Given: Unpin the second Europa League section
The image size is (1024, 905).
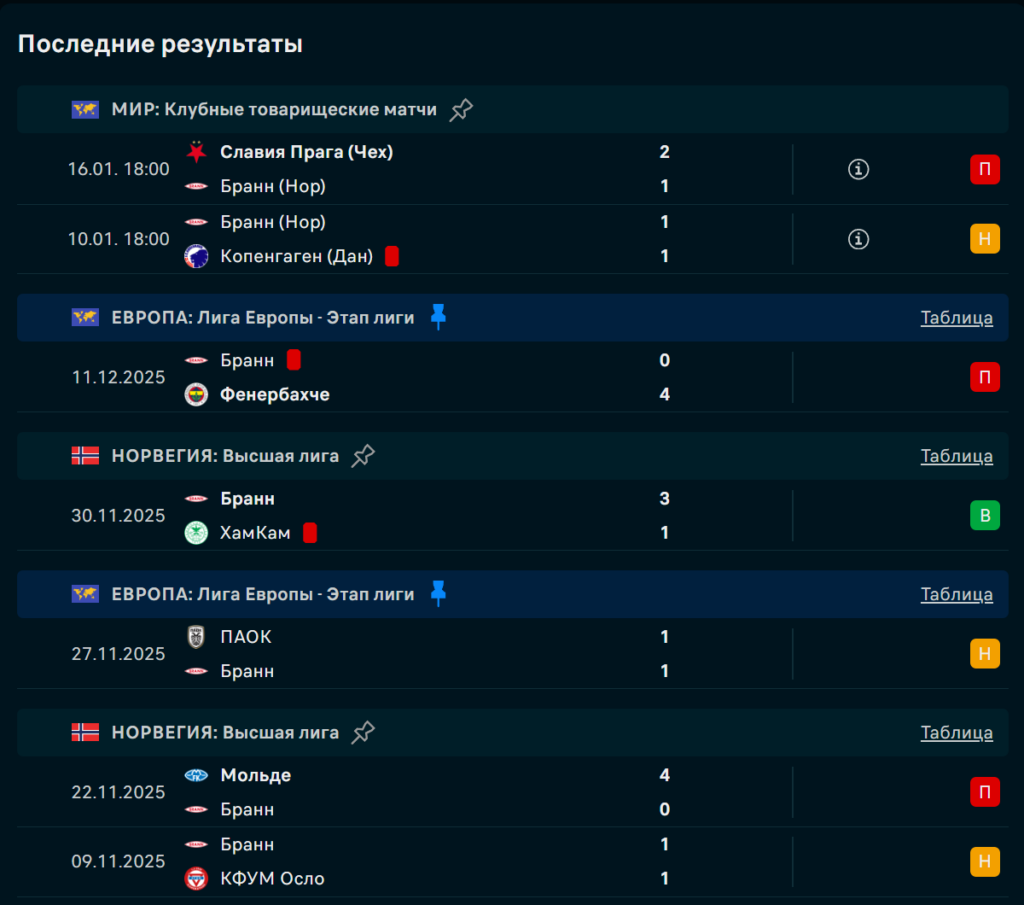Looking at the screenshot, I should tap(438, 594).
